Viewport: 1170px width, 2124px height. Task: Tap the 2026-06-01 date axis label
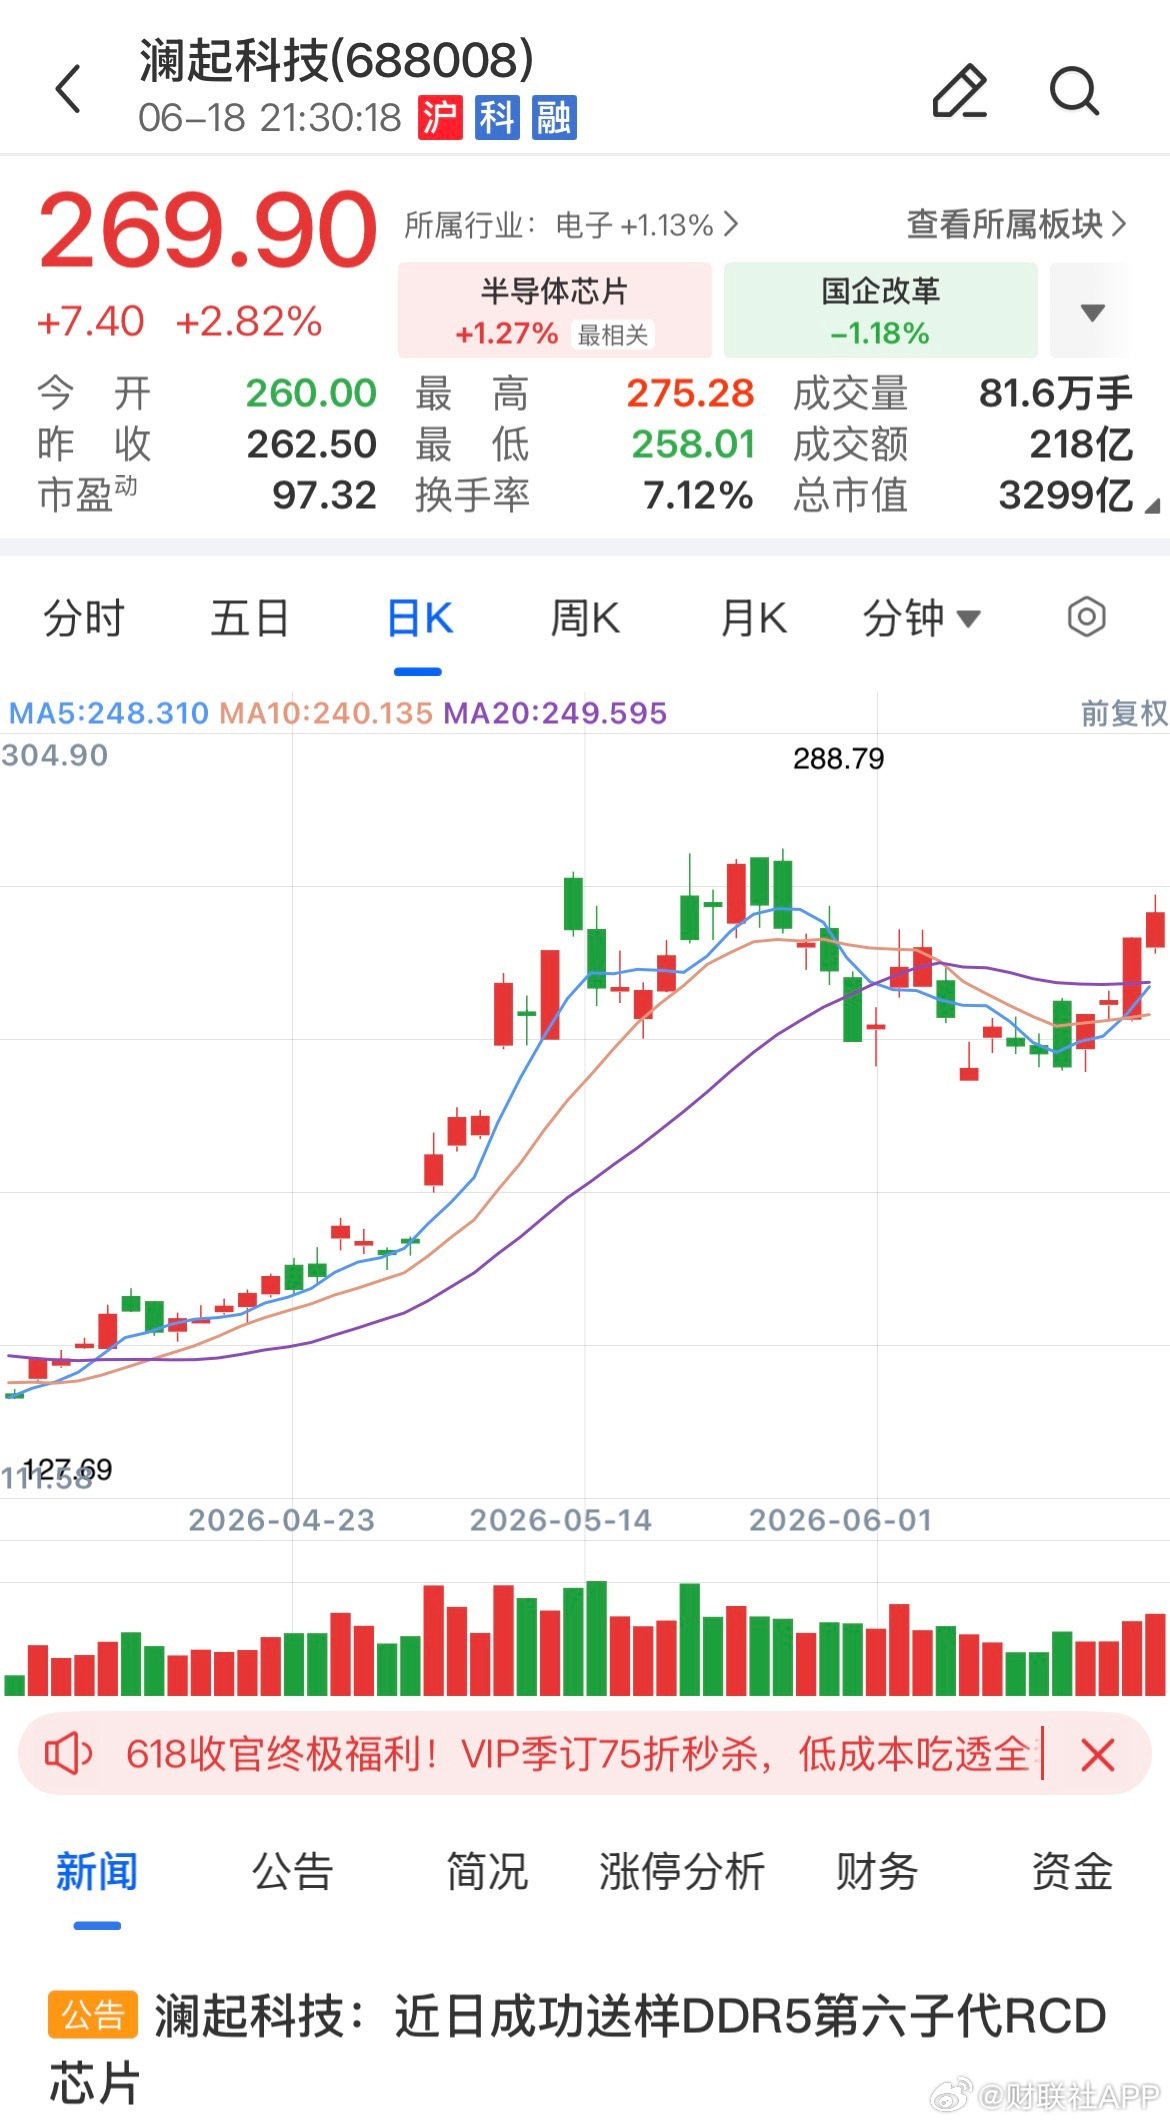(x=840, y=1521)
